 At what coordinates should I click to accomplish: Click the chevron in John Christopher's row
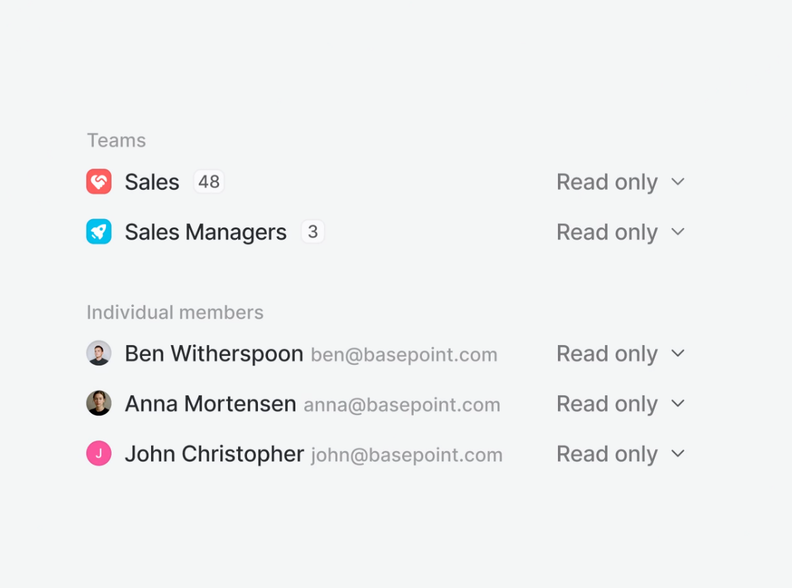point(678,454)
